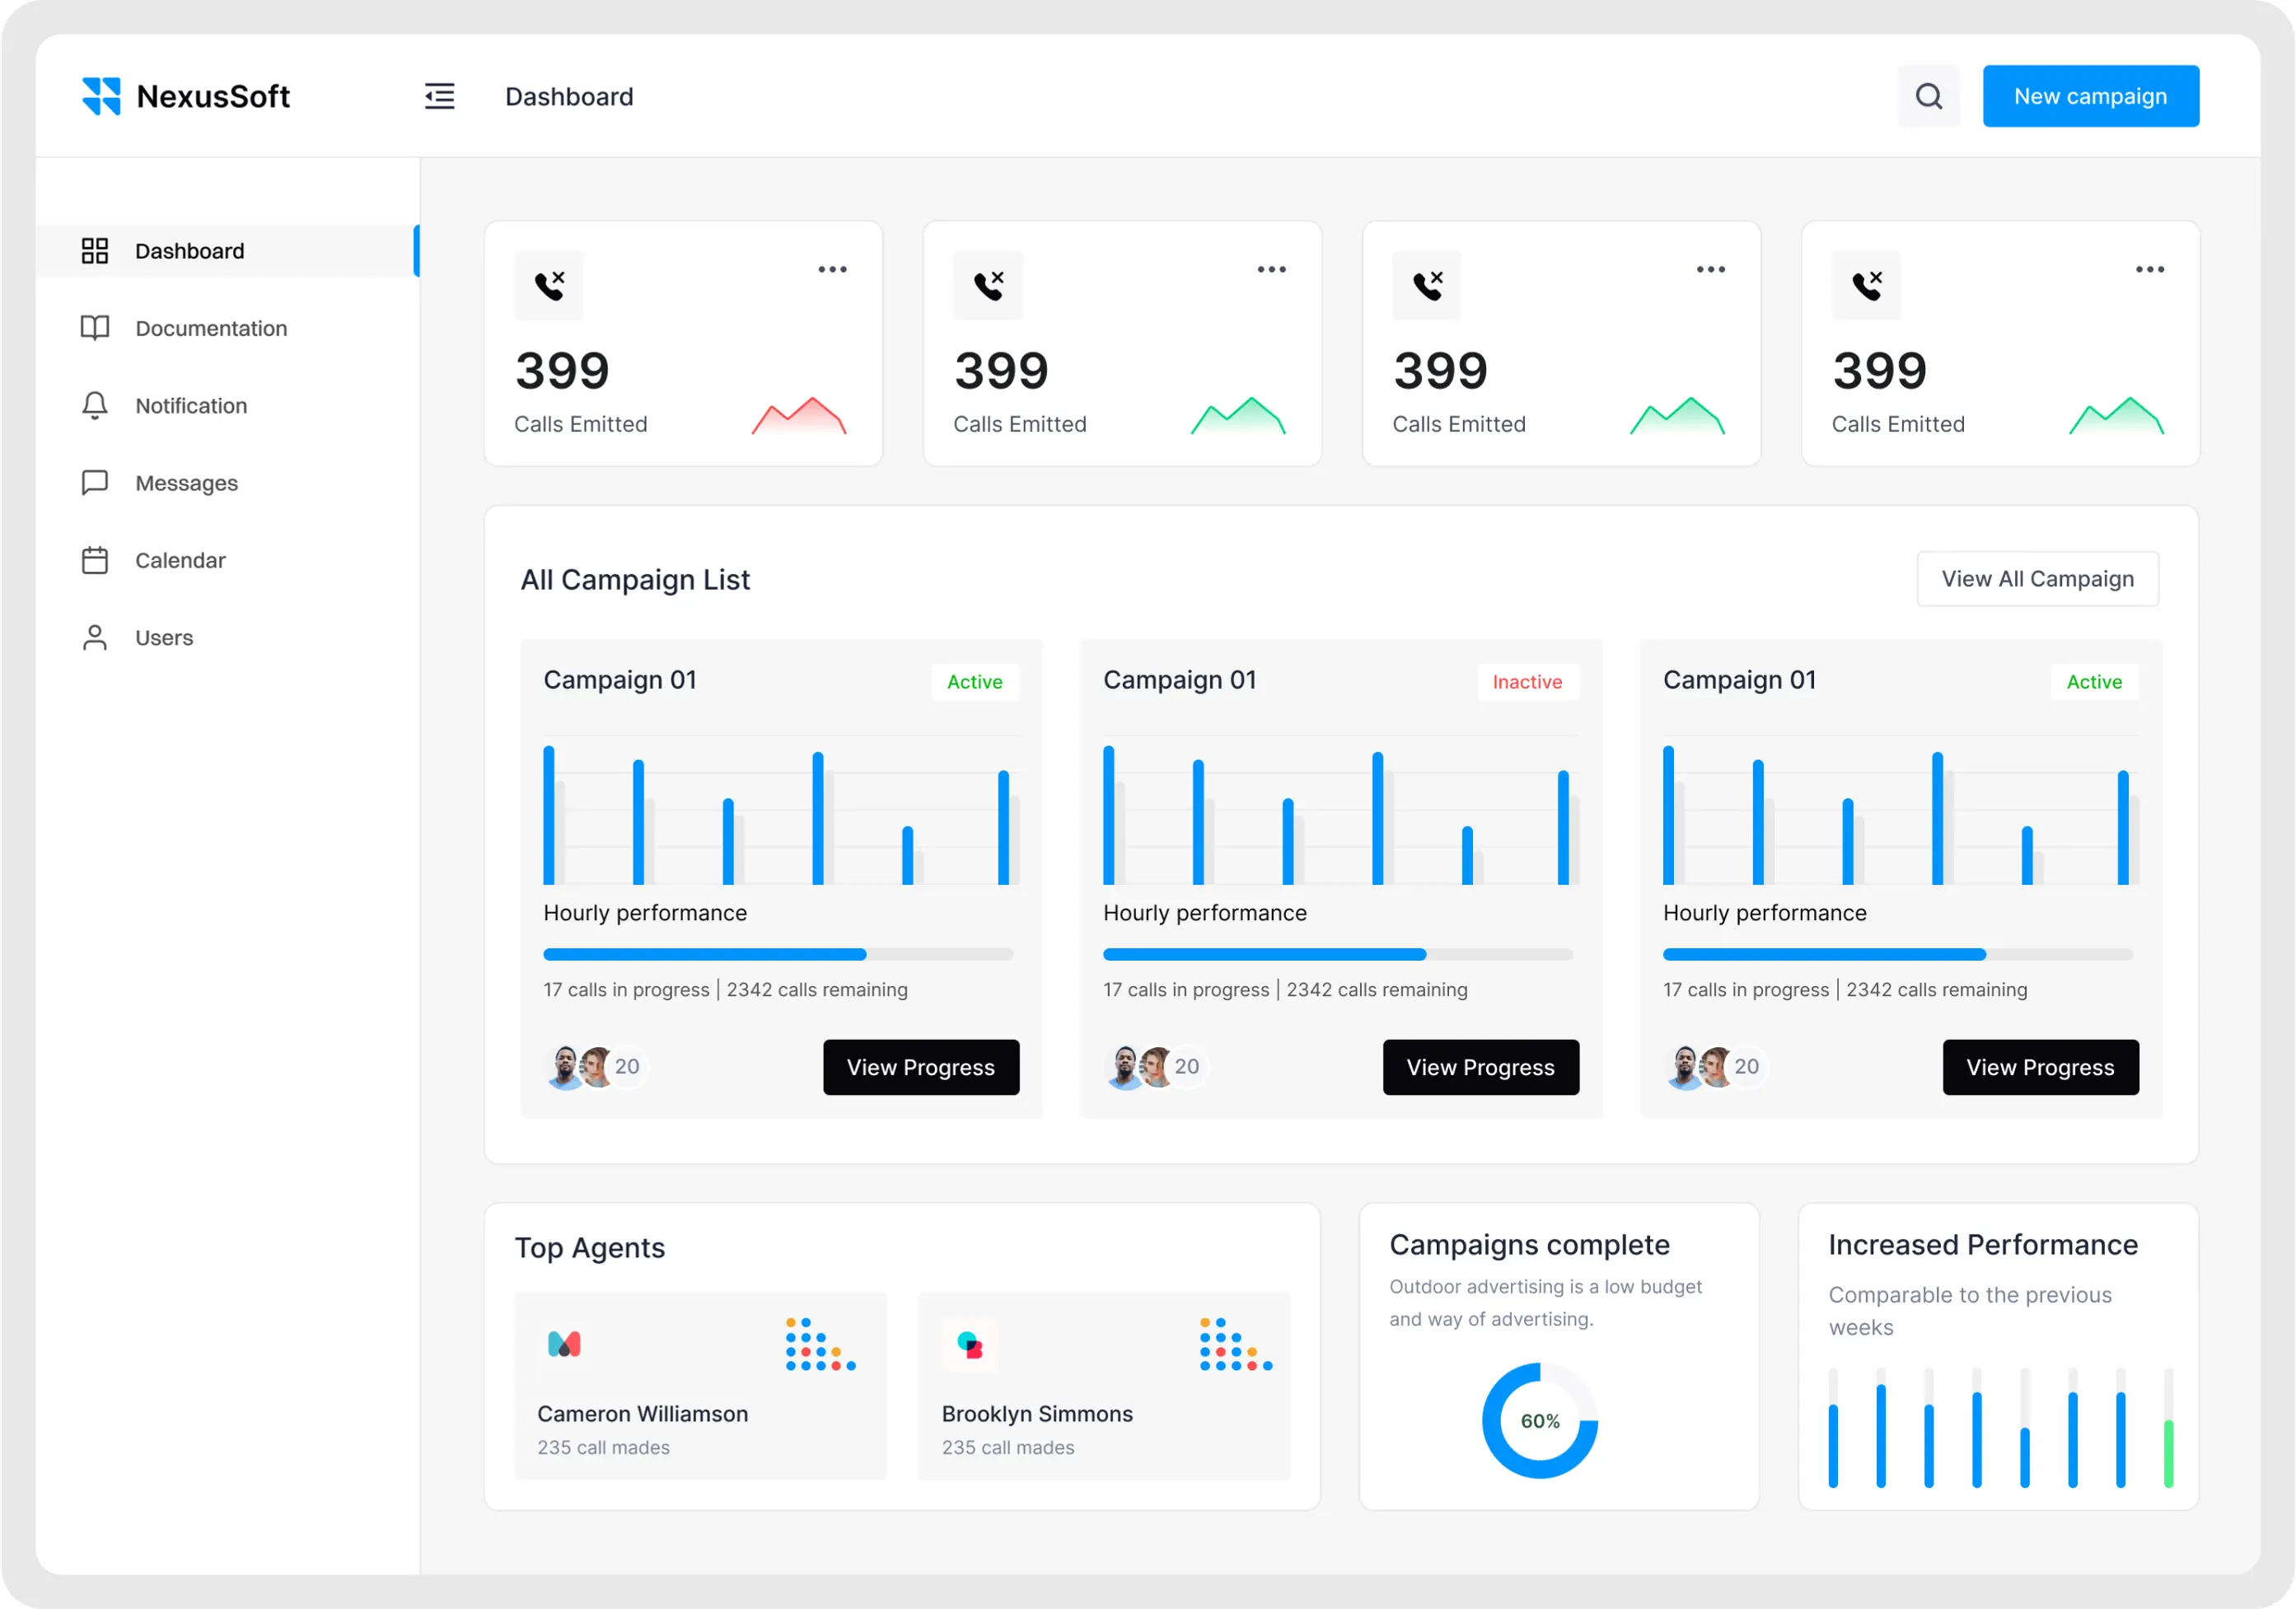Open three-dot menu on first Calls Emitted card

pyautogui.click(x=832, y=269)
